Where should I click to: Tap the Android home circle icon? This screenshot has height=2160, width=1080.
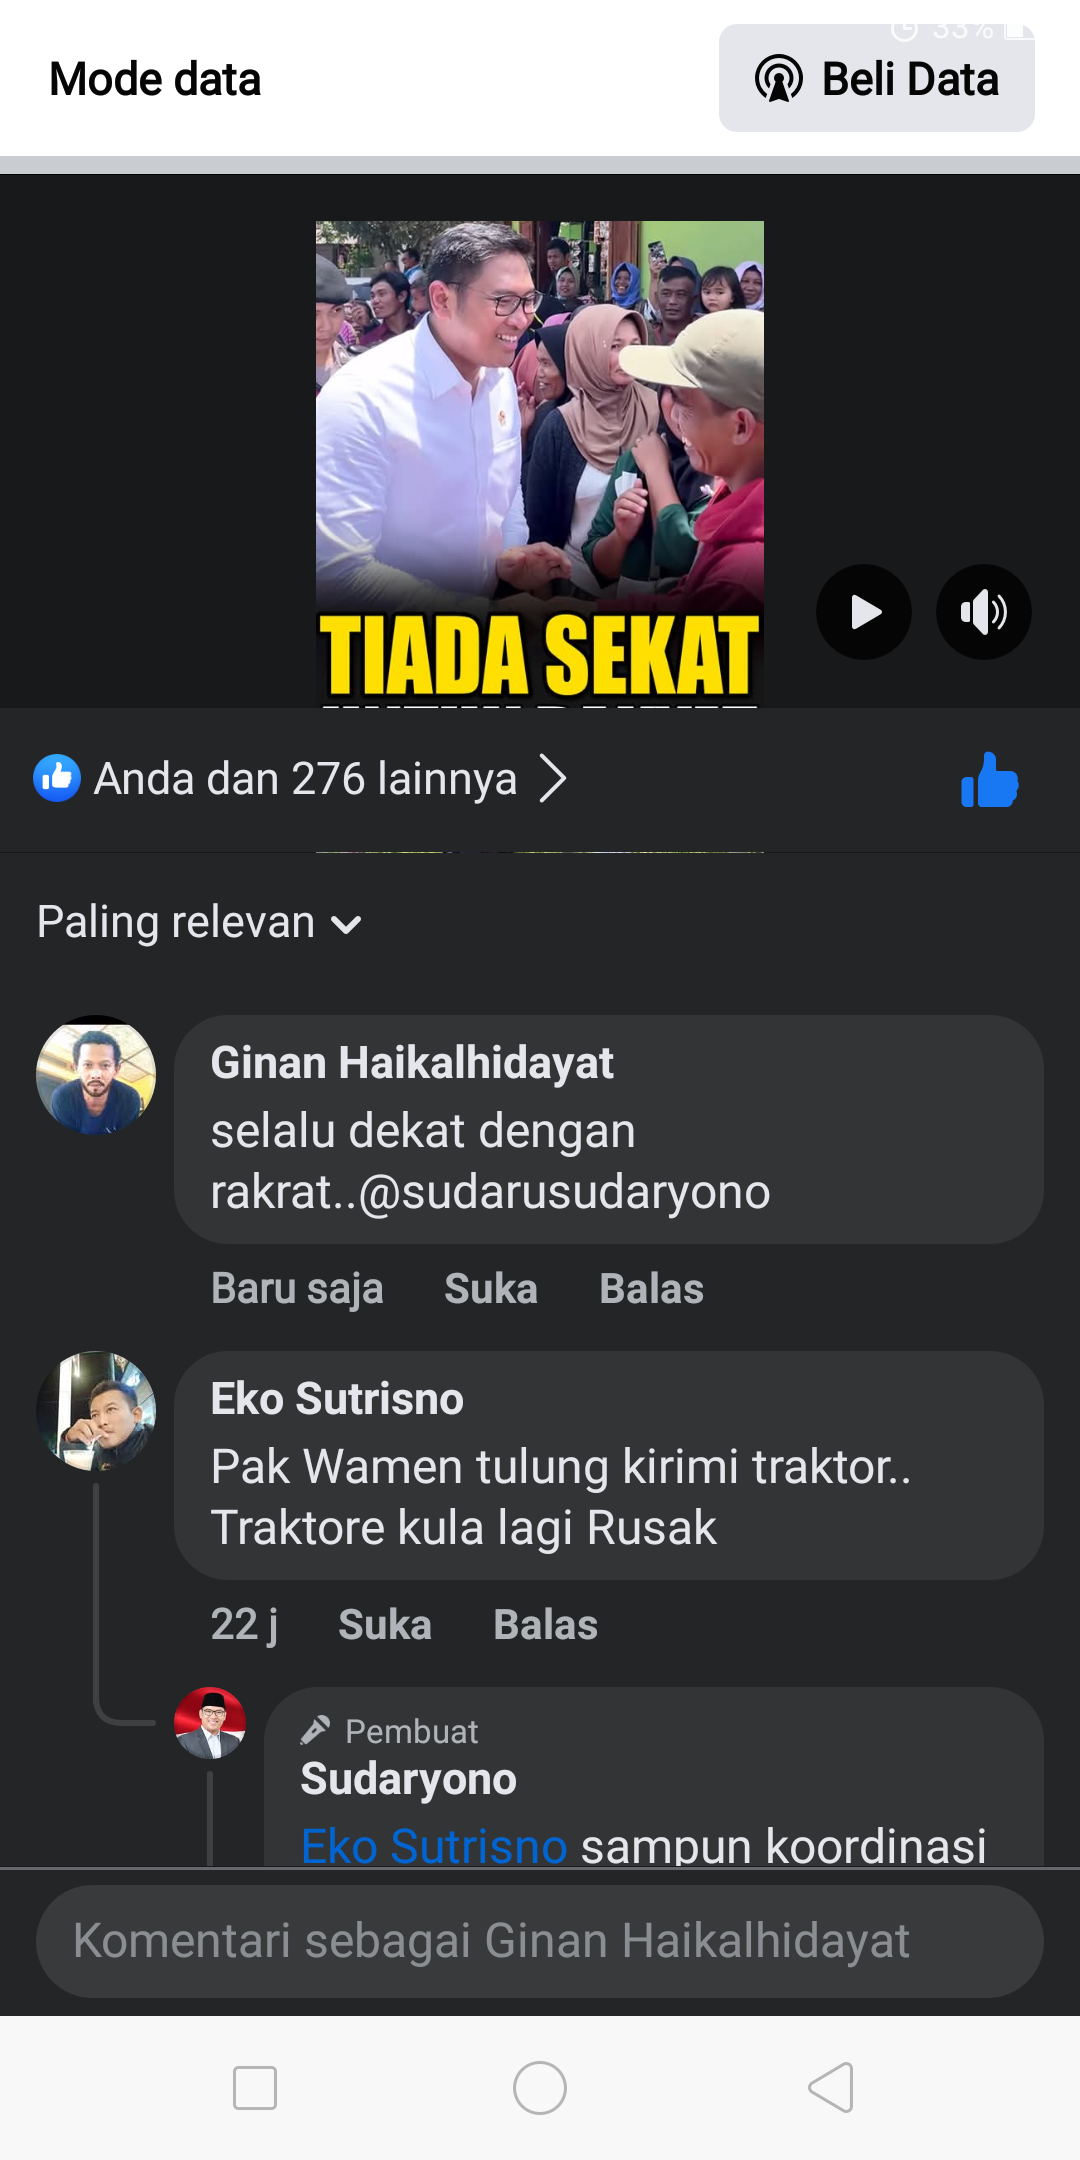(x=540, y=2088)
